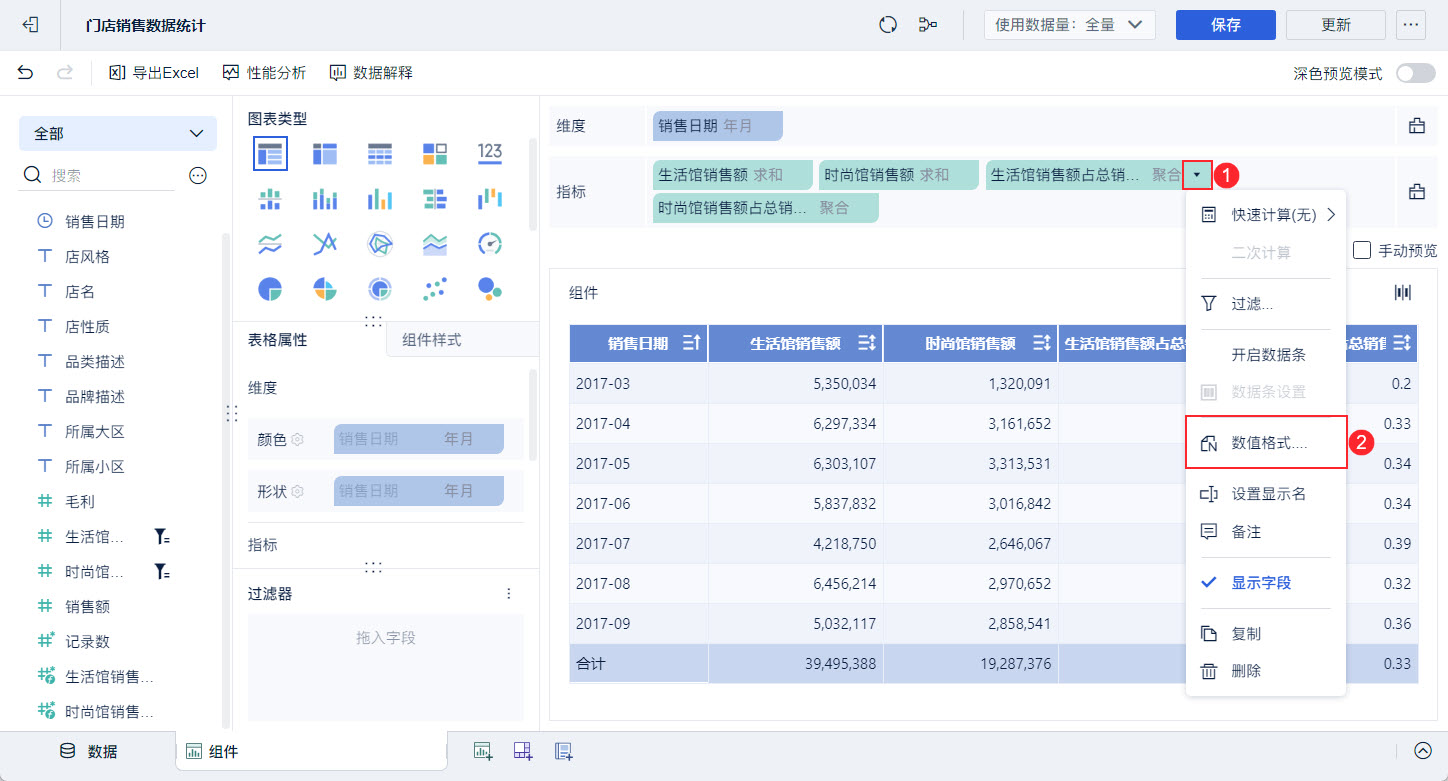Choose 复制 from the context menu
This screenshot has width=1448, height=781.
1267,634
